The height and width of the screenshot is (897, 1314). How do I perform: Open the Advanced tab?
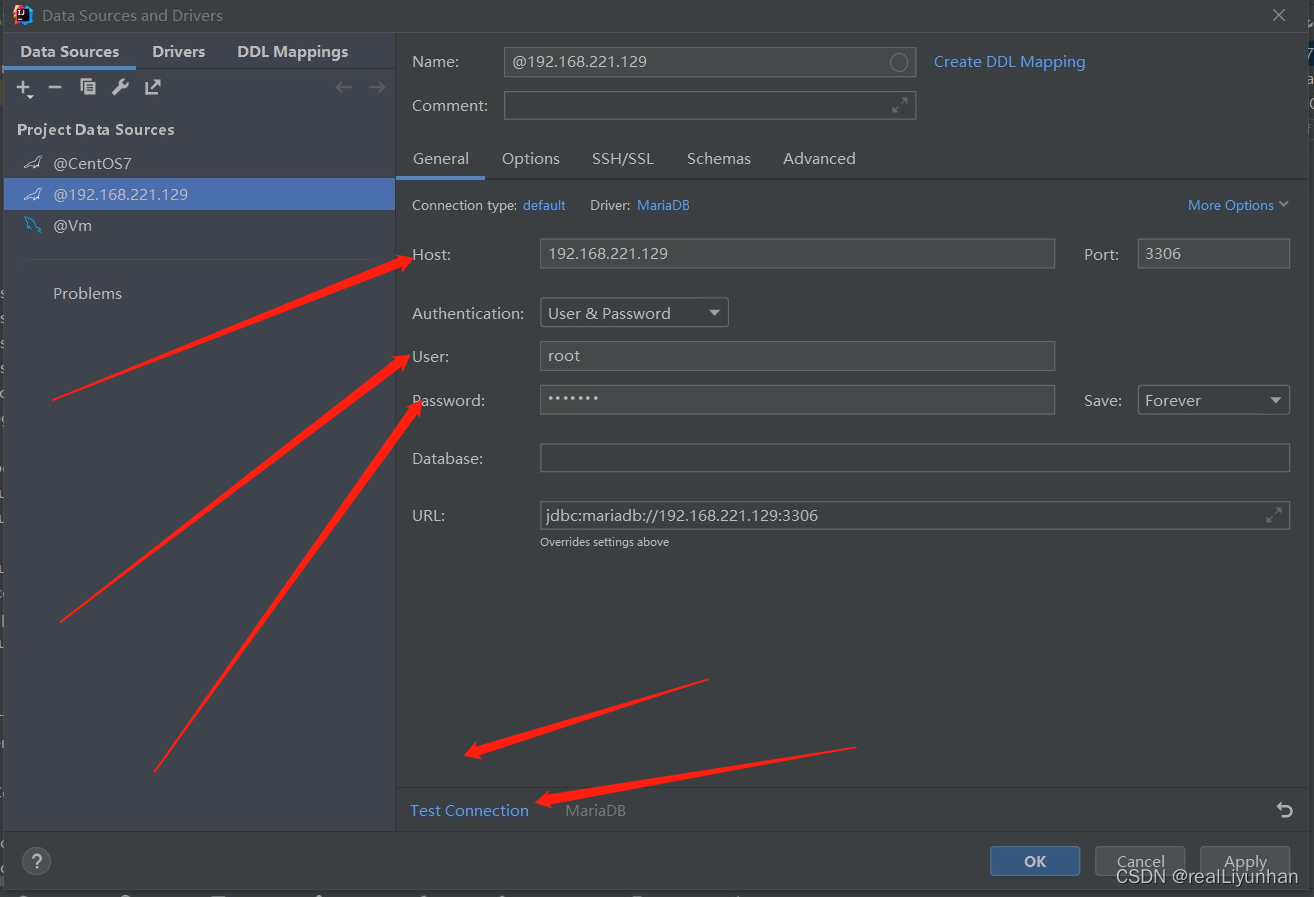tap(819, 158)
